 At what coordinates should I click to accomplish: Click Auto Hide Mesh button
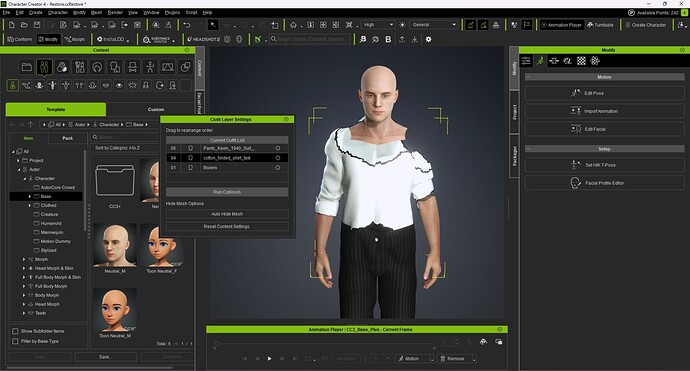(x=227, y=214)
